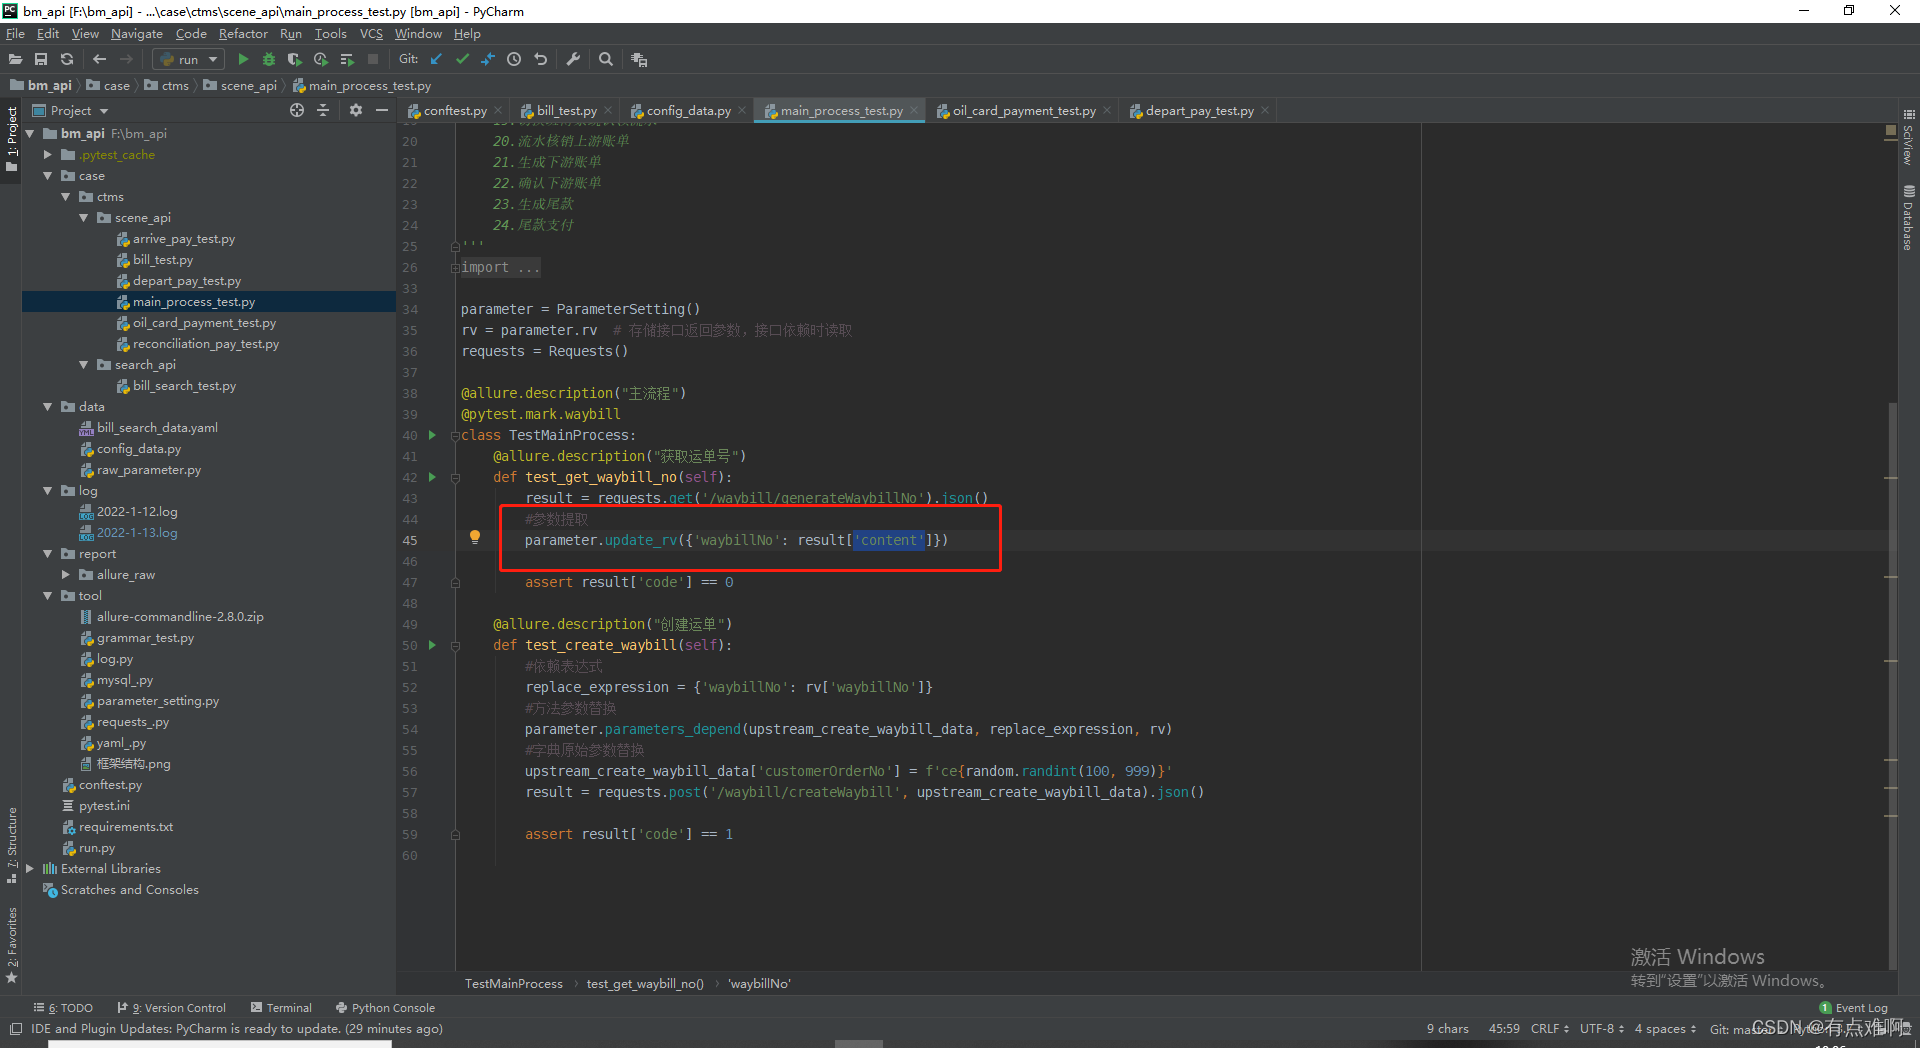Collapse the tool folder
The width and height of the screenshot is (1920, 1048).
pos(48,596)
